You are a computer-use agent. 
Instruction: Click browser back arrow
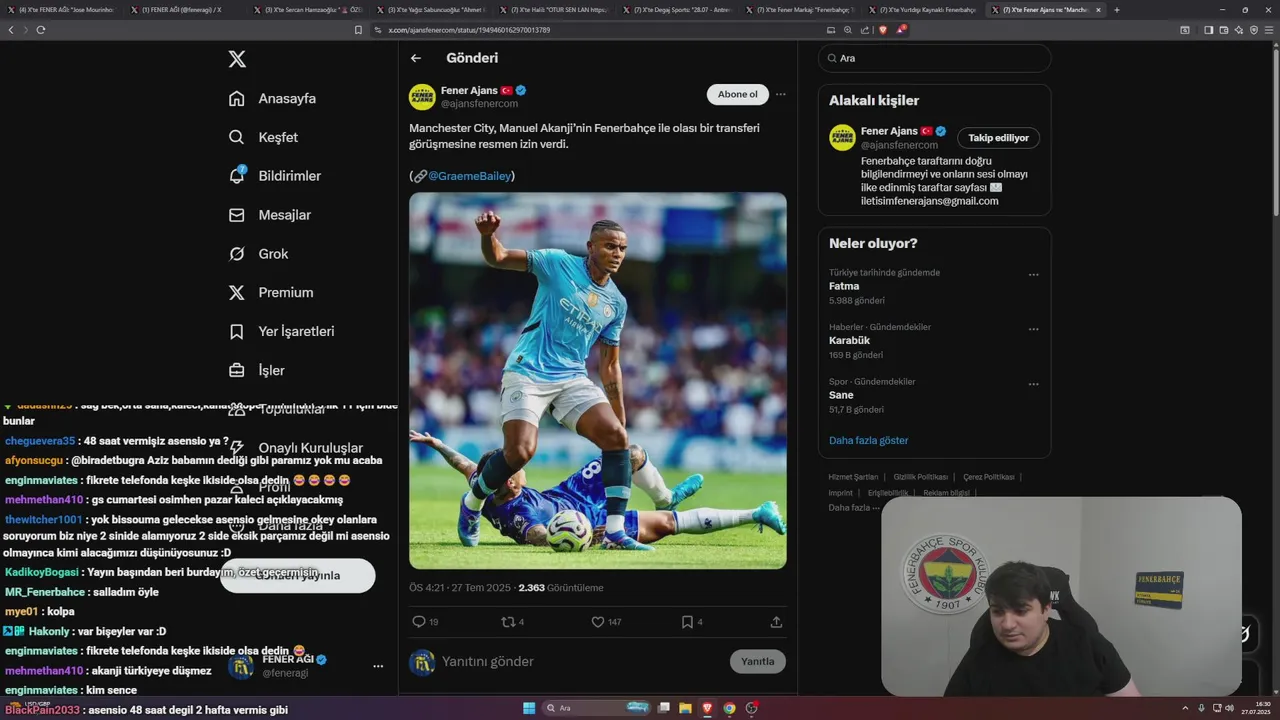11,30
